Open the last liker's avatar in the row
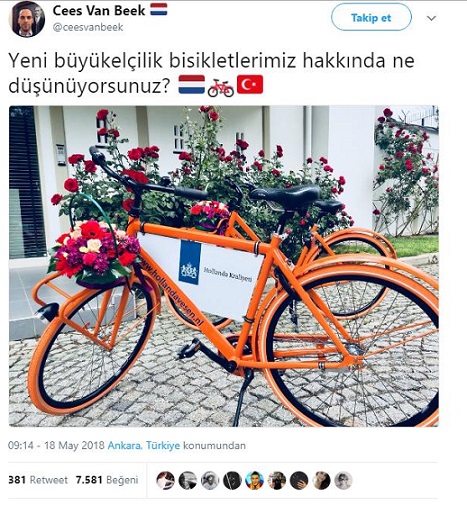467x505 pixels. pyautogui.click(x=343, y=480)
